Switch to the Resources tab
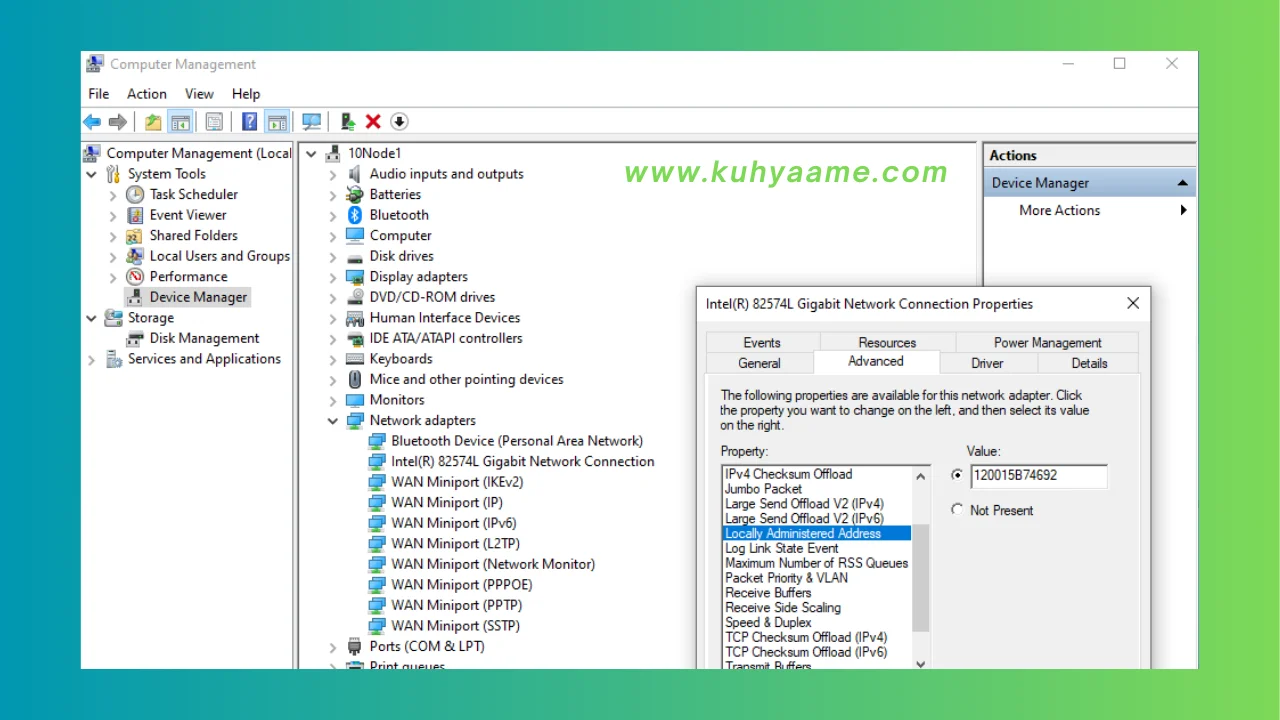Screen dimensions: 1280x720 pos(887,342)
